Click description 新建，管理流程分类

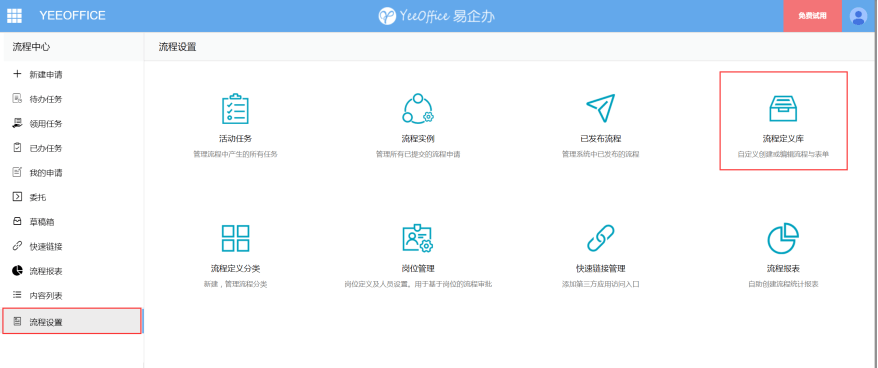click(235, 284)
